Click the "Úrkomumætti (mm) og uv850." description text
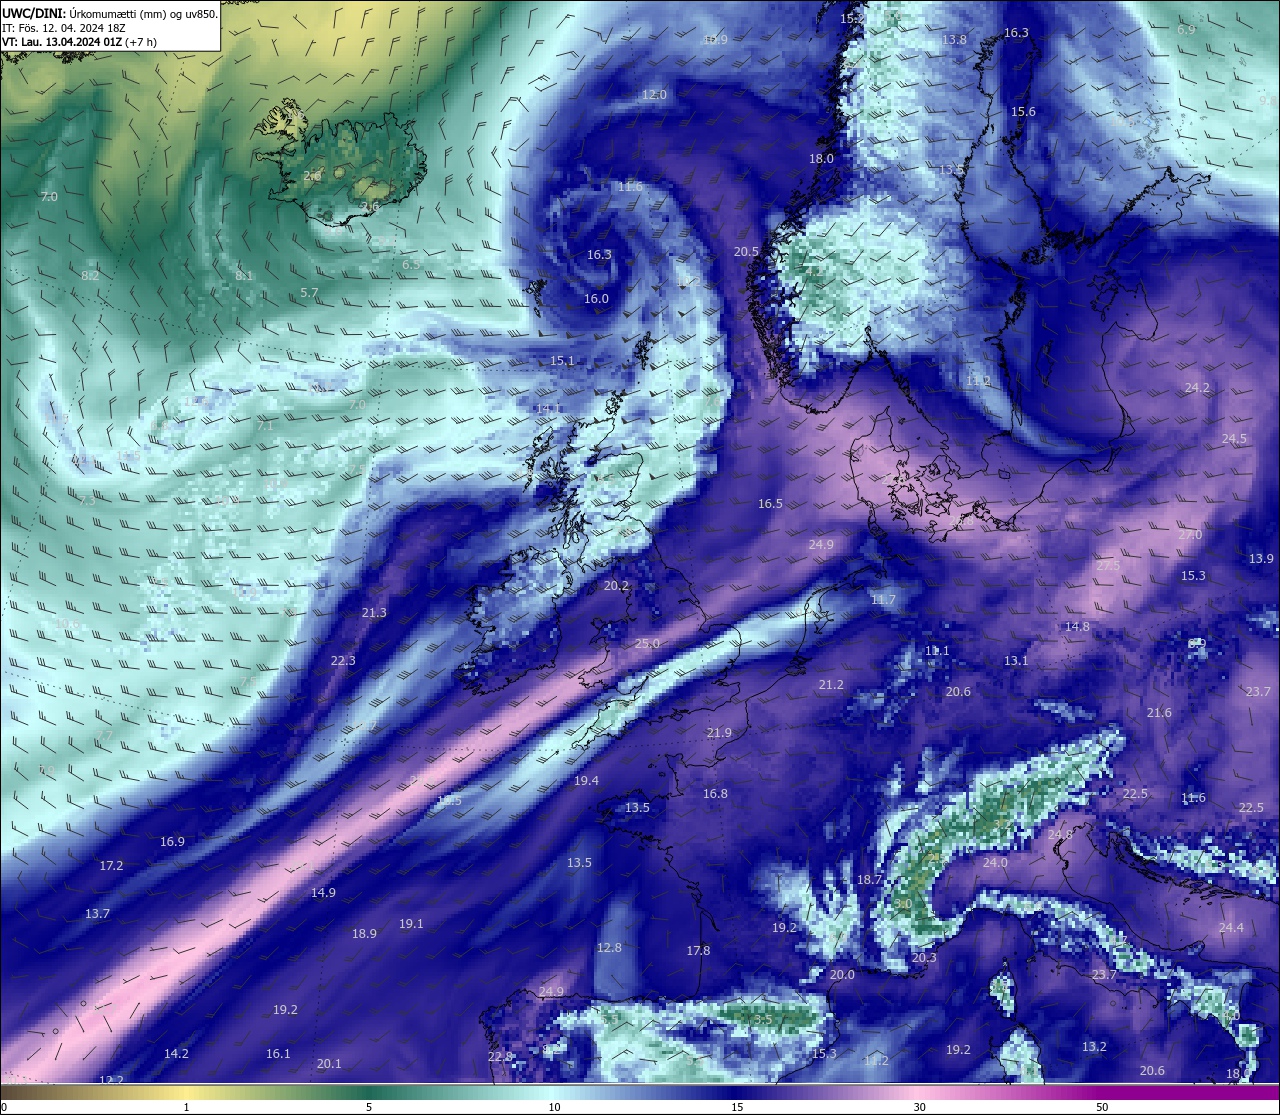1280x1115 pixels. click(x=144, y=13)
